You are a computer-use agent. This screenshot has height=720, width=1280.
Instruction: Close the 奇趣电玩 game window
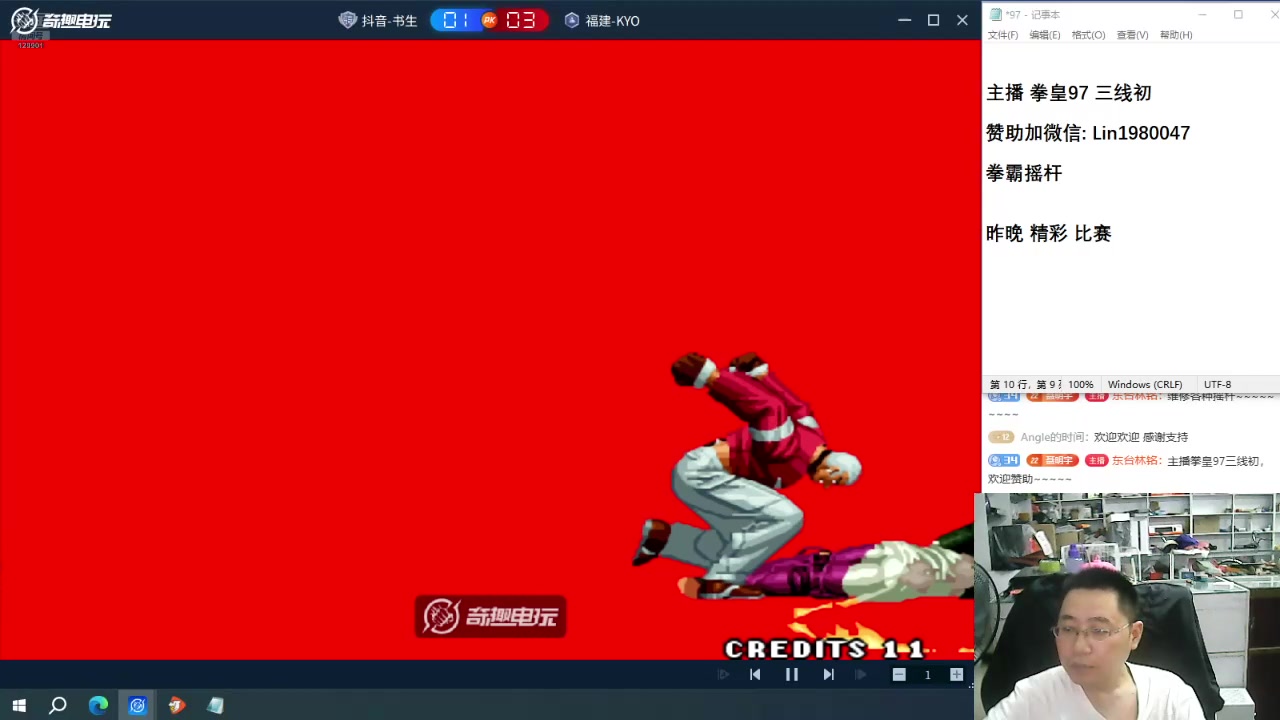(x=962, y=20)
